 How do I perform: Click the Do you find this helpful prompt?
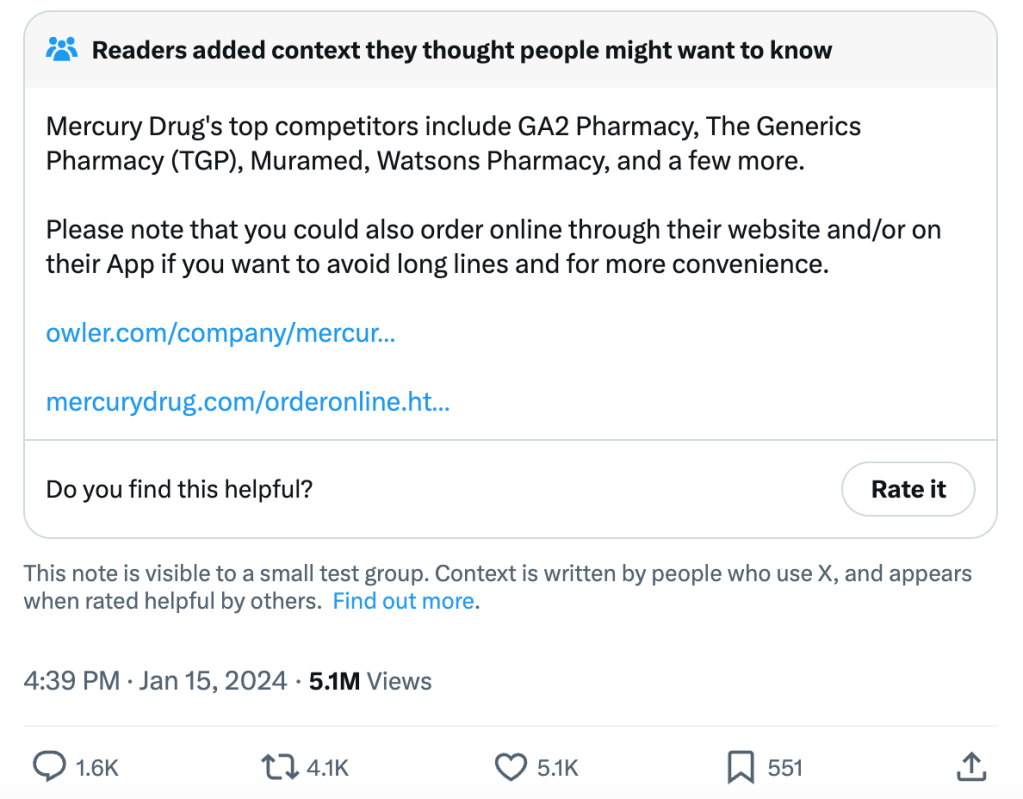tap(180, 489)
